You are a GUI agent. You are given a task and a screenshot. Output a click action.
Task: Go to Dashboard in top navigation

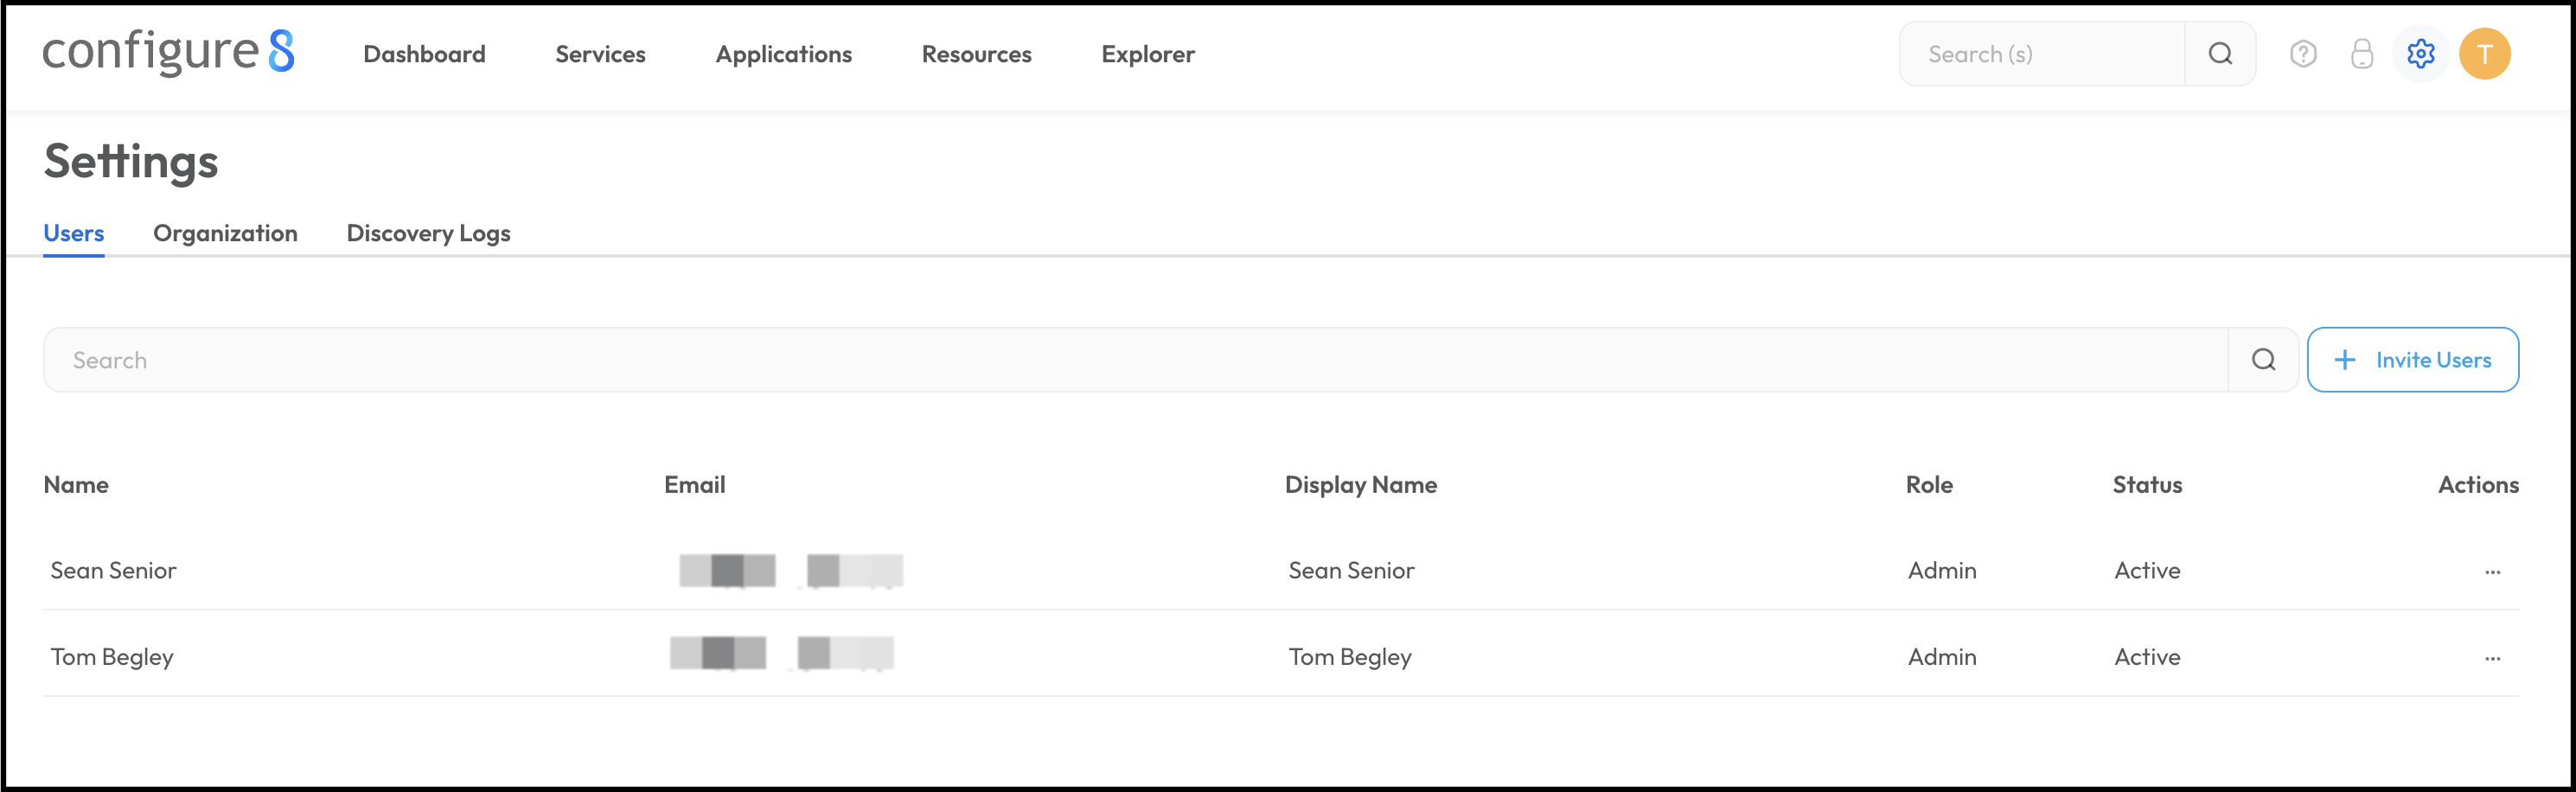click(x=424, y=54)
